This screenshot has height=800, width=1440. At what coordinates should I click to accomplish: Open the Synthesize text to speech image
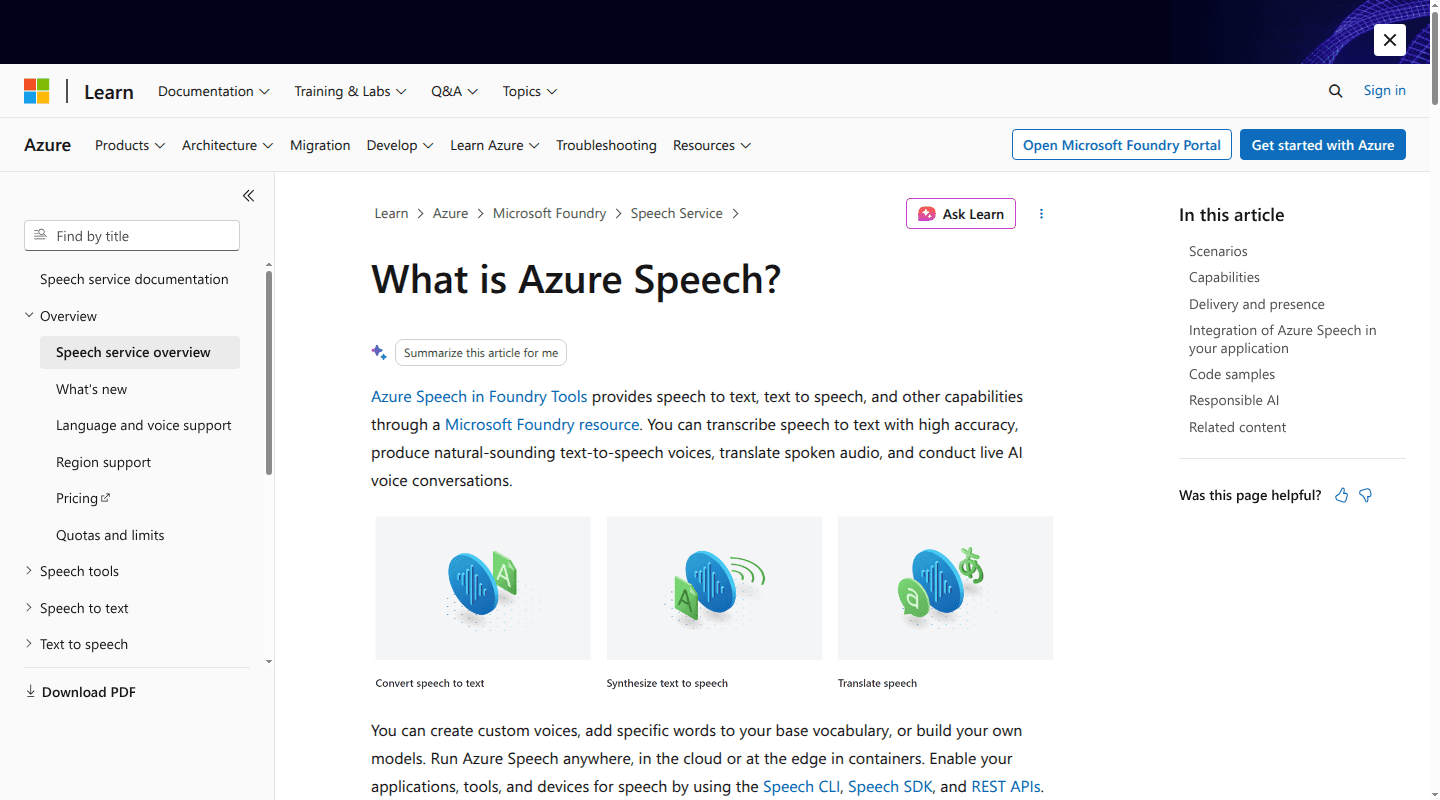714,588
